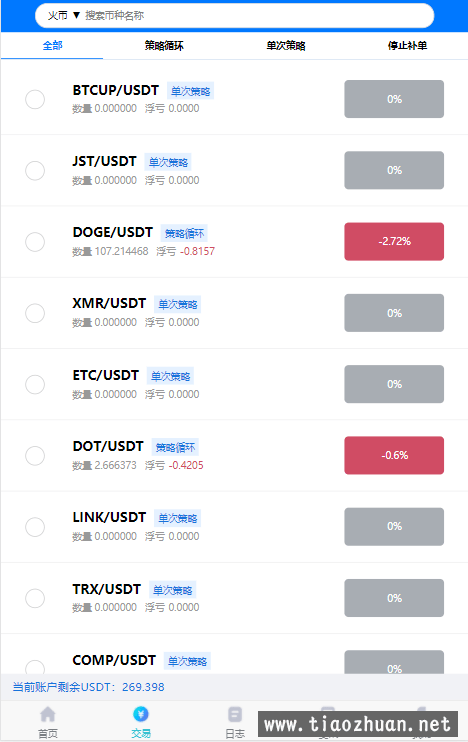
Task: Click the 搜索币种名称 search field
Action: coord(256,16)
